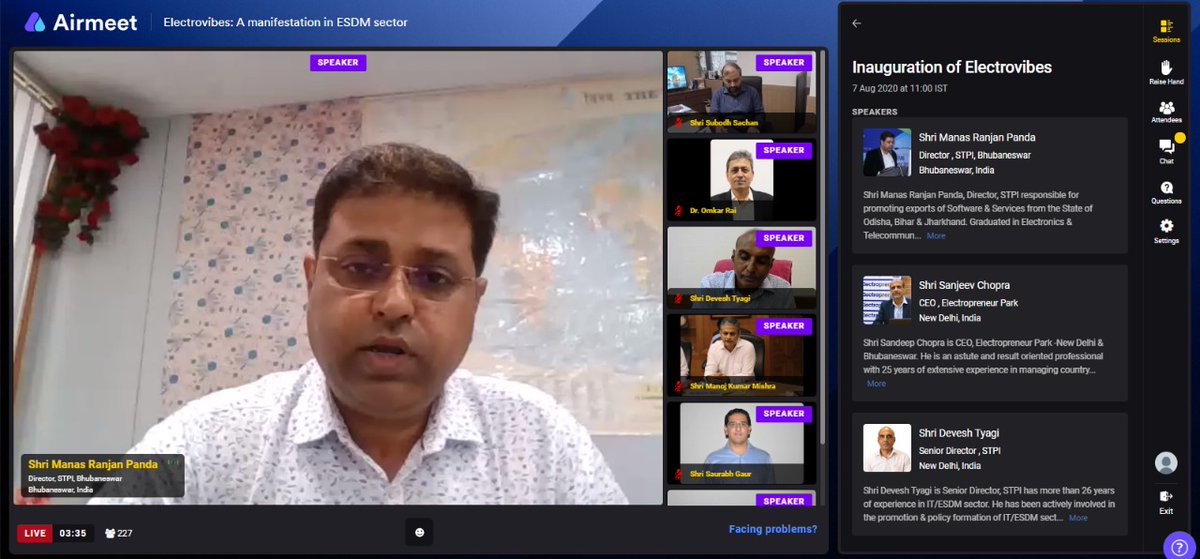
Task: Click the SPEAKERS section label
Action: [x=875, y=111]
